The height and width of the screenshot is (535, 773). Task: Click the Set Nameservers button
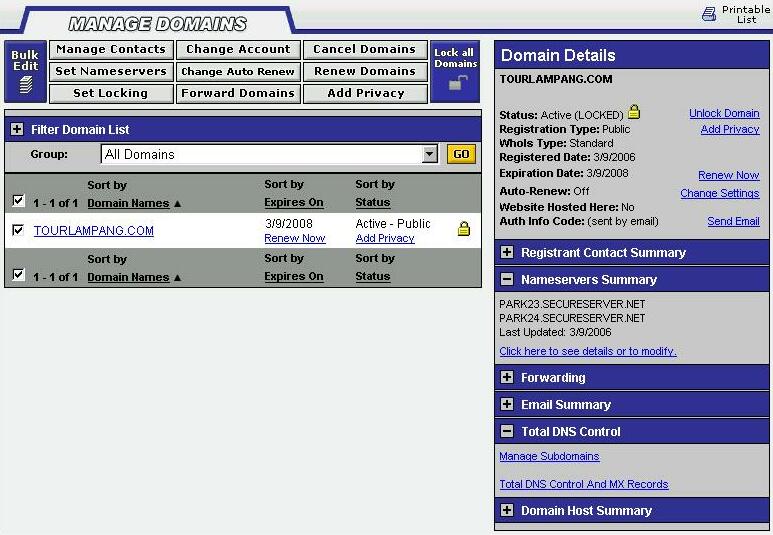[x=111, y=71]
